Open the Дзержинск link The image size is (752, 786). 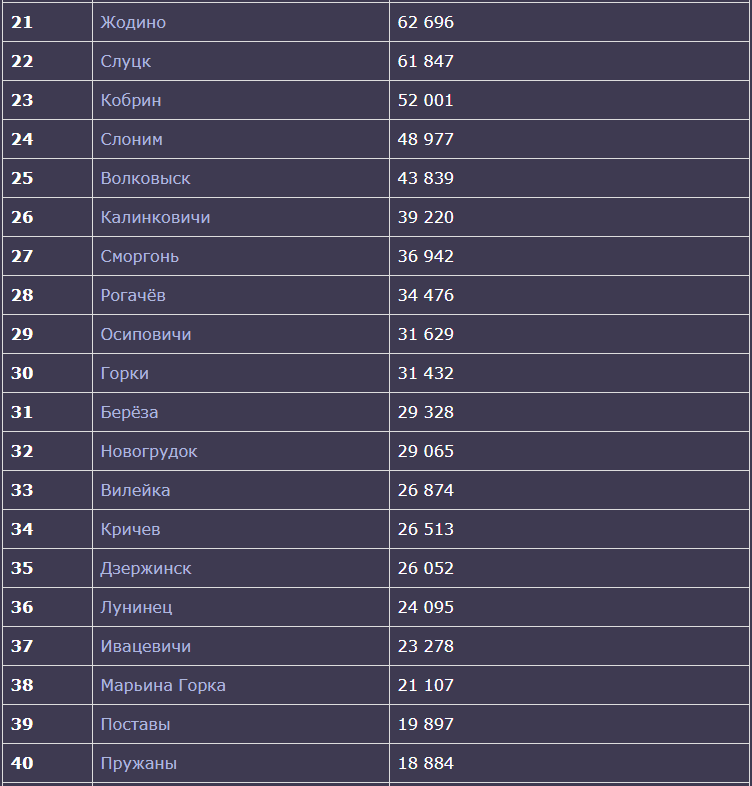(145, 568)
